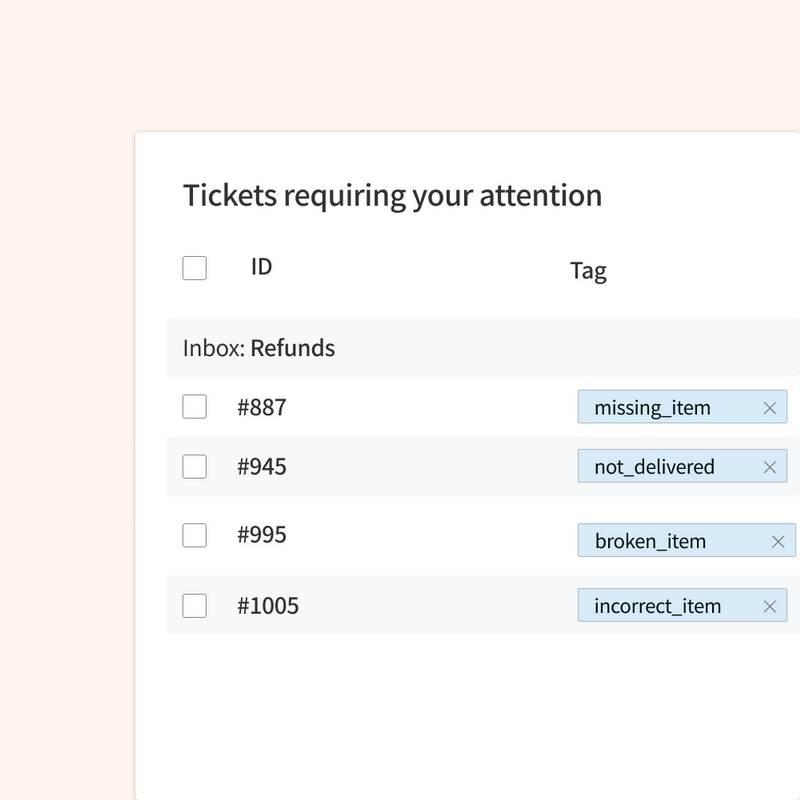
Task: Select the checkbox for ticket #887
Action: click(194, 407)
